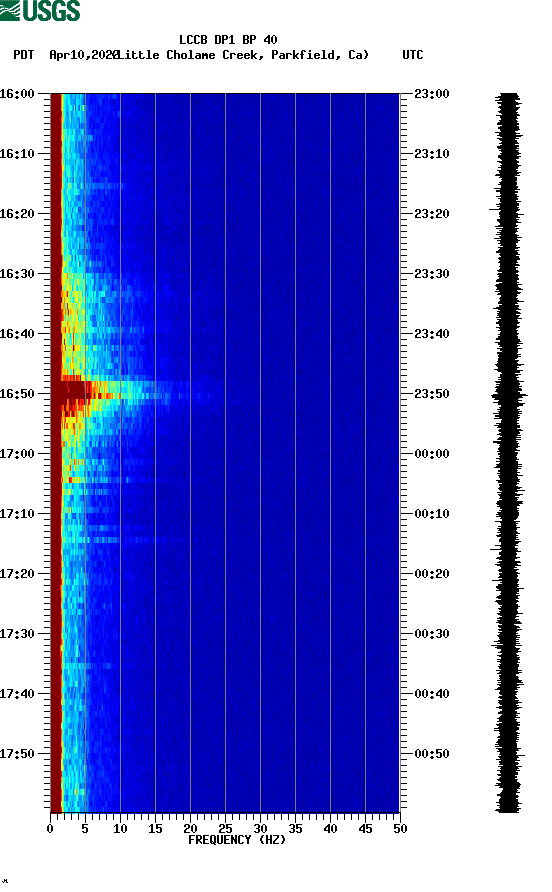Click the seismogram waveform trace on right
The image size is (552, 892).
click(508, 452)
